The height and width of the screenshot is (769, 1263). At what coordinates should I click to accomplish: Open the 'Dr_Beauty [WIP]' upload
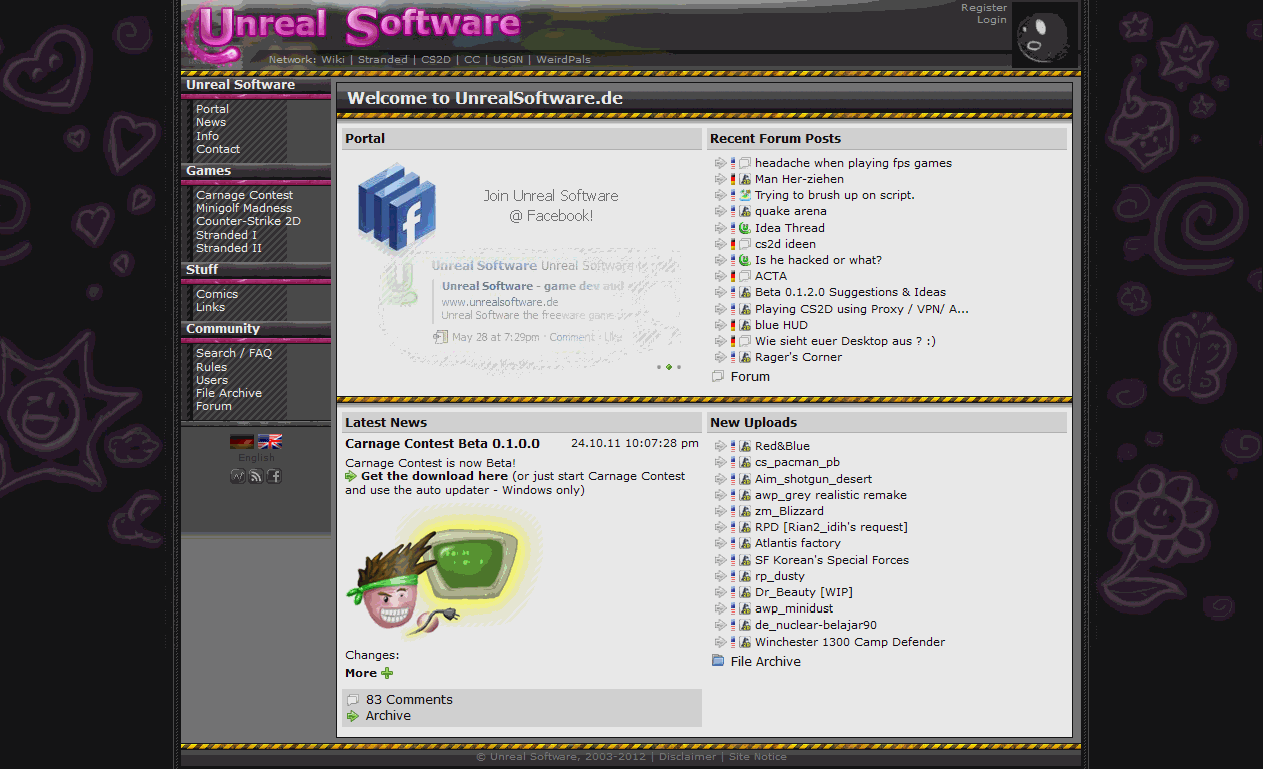click(x=804, y=592)
